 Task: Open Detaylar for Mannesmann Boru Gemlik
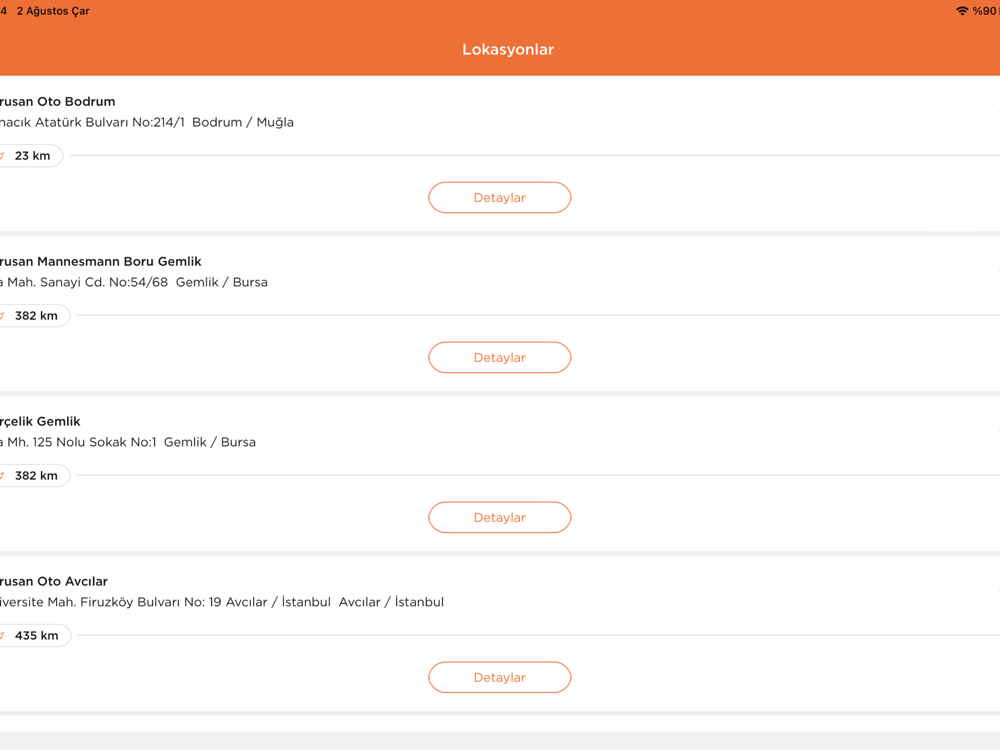tap(499, 358)
